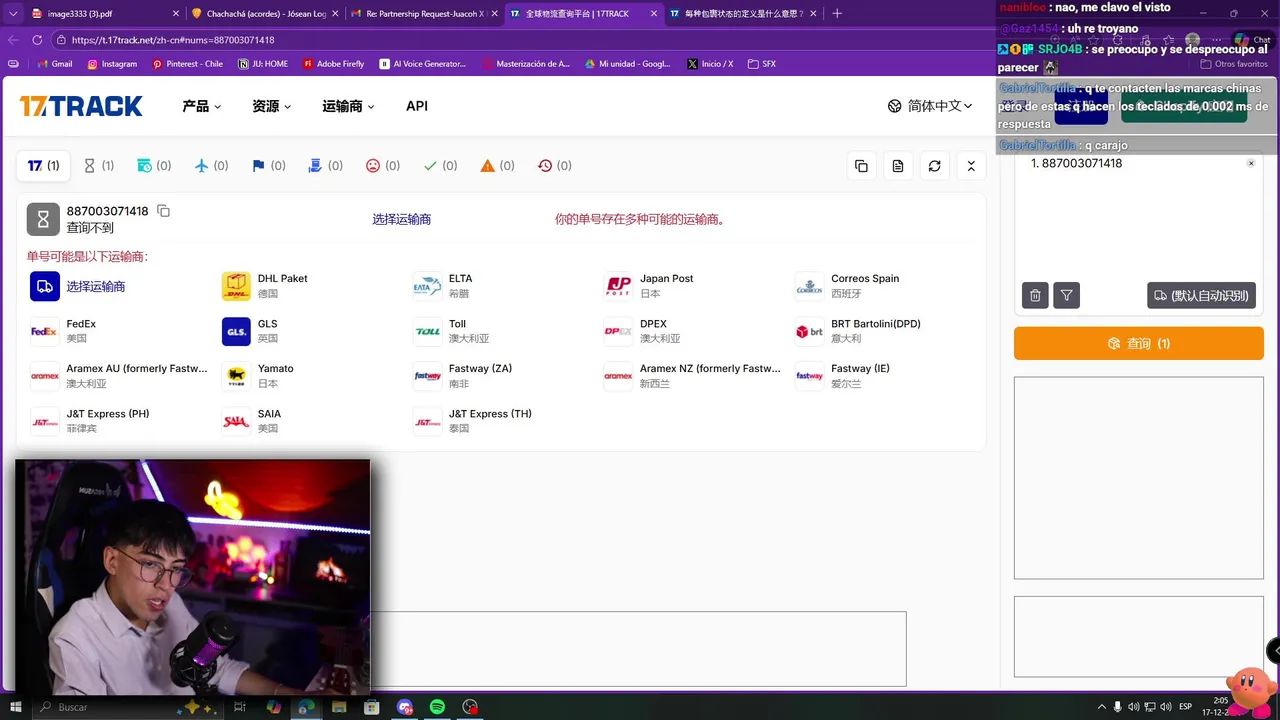
Task: Click the 选择运输商 link in result header
Action: click(x=401, y=219)
